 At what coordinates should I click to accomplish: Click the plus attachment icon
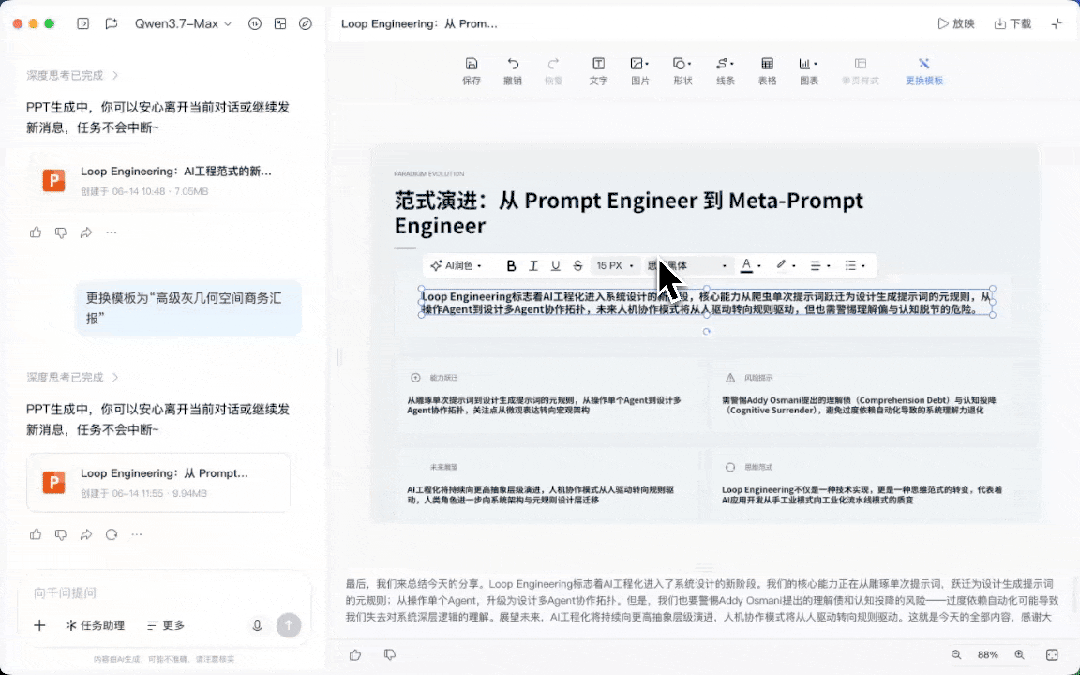(39, 625)
